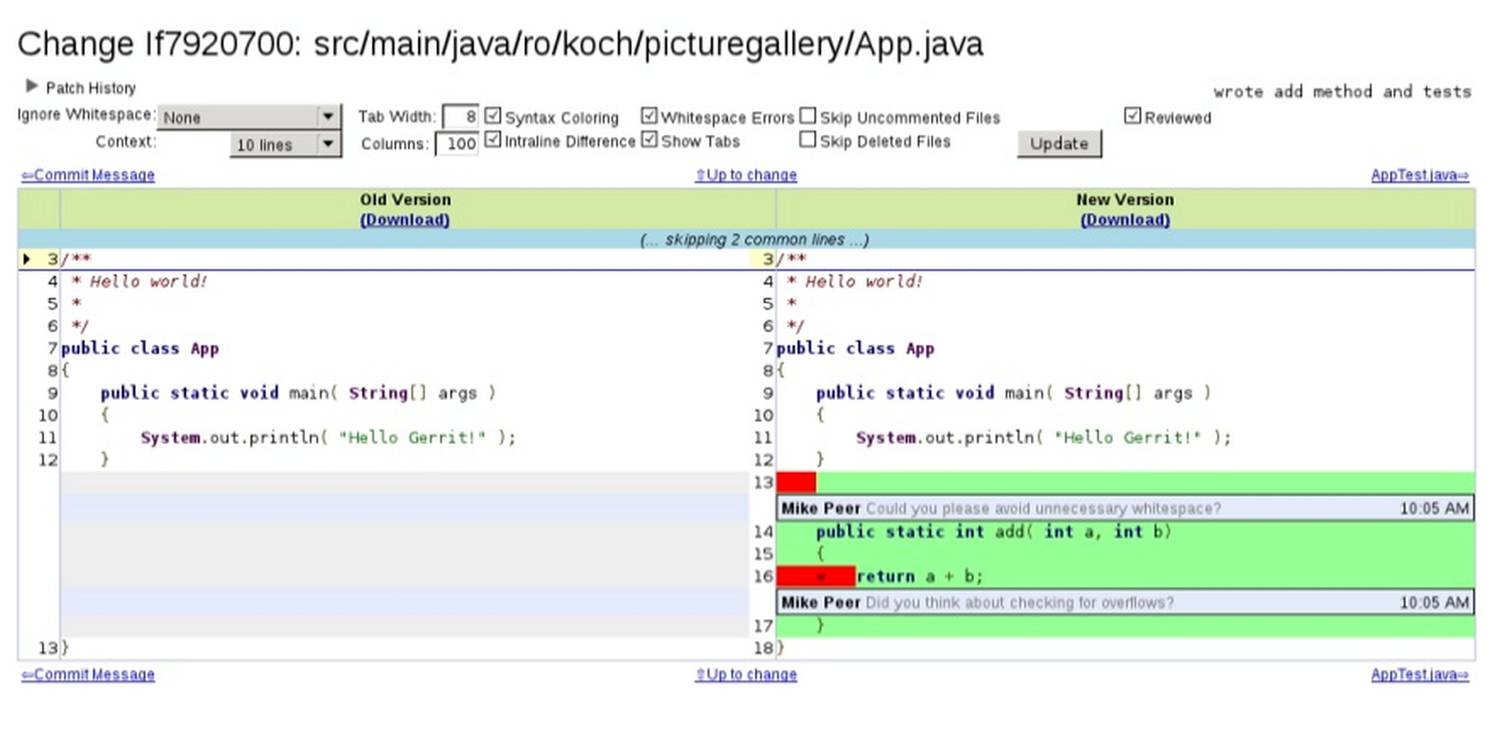Screen dimensions: 1502x740
Task: Click the Columns input field
Action: (x=457, y=144)
